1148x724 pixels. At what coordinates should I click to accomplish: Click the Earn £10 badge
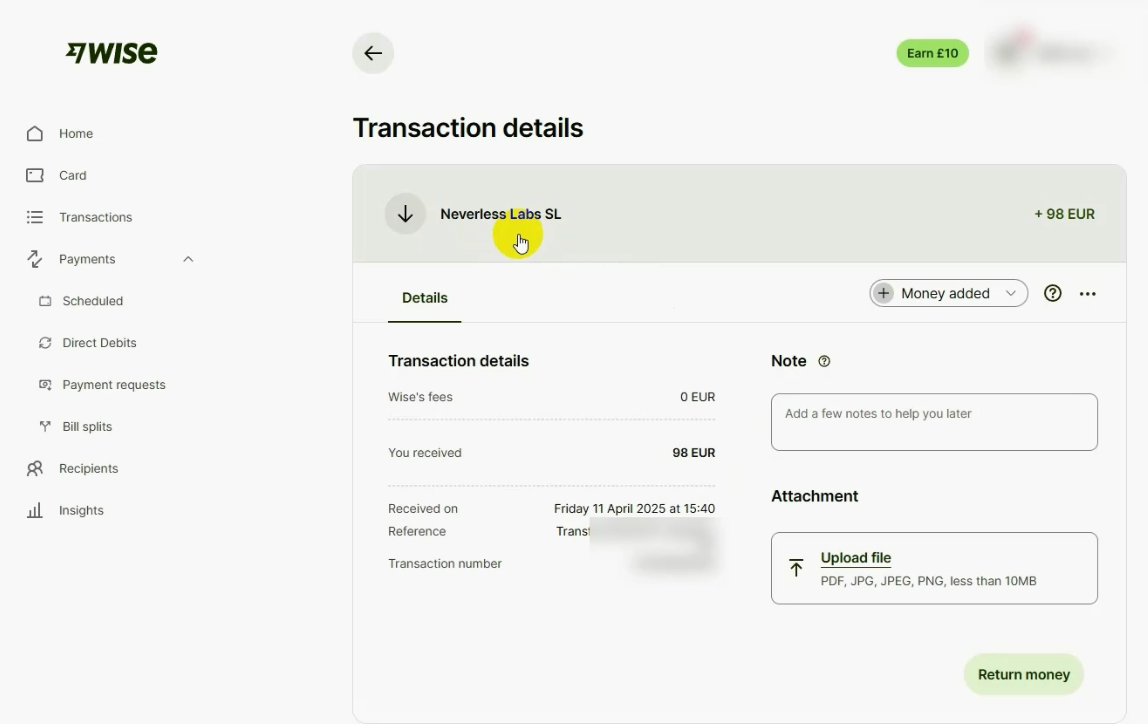(932, 53)
